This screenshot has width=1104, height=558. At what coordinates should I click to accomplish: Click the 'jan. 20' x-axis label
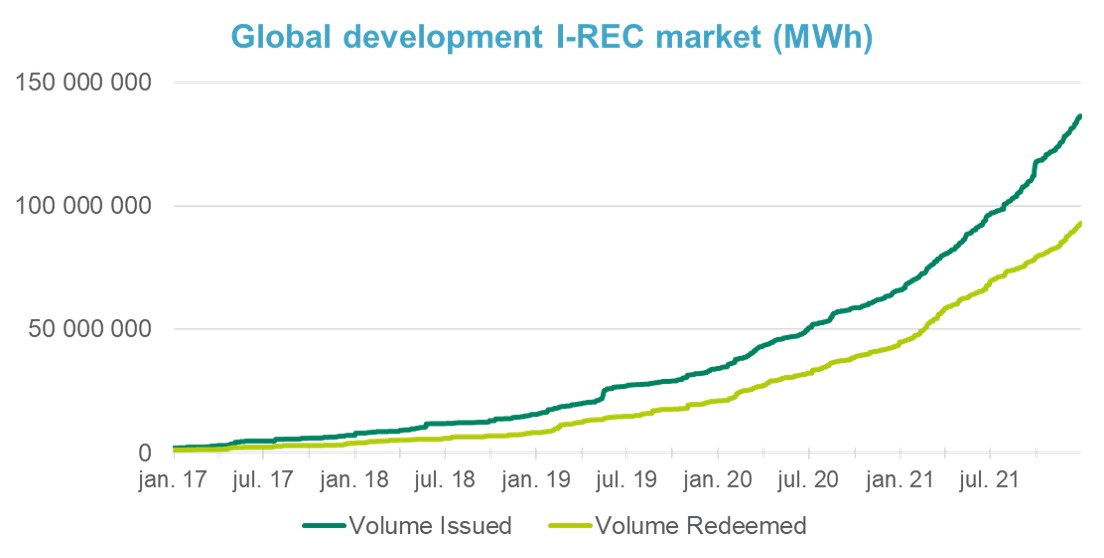(717, 480)
